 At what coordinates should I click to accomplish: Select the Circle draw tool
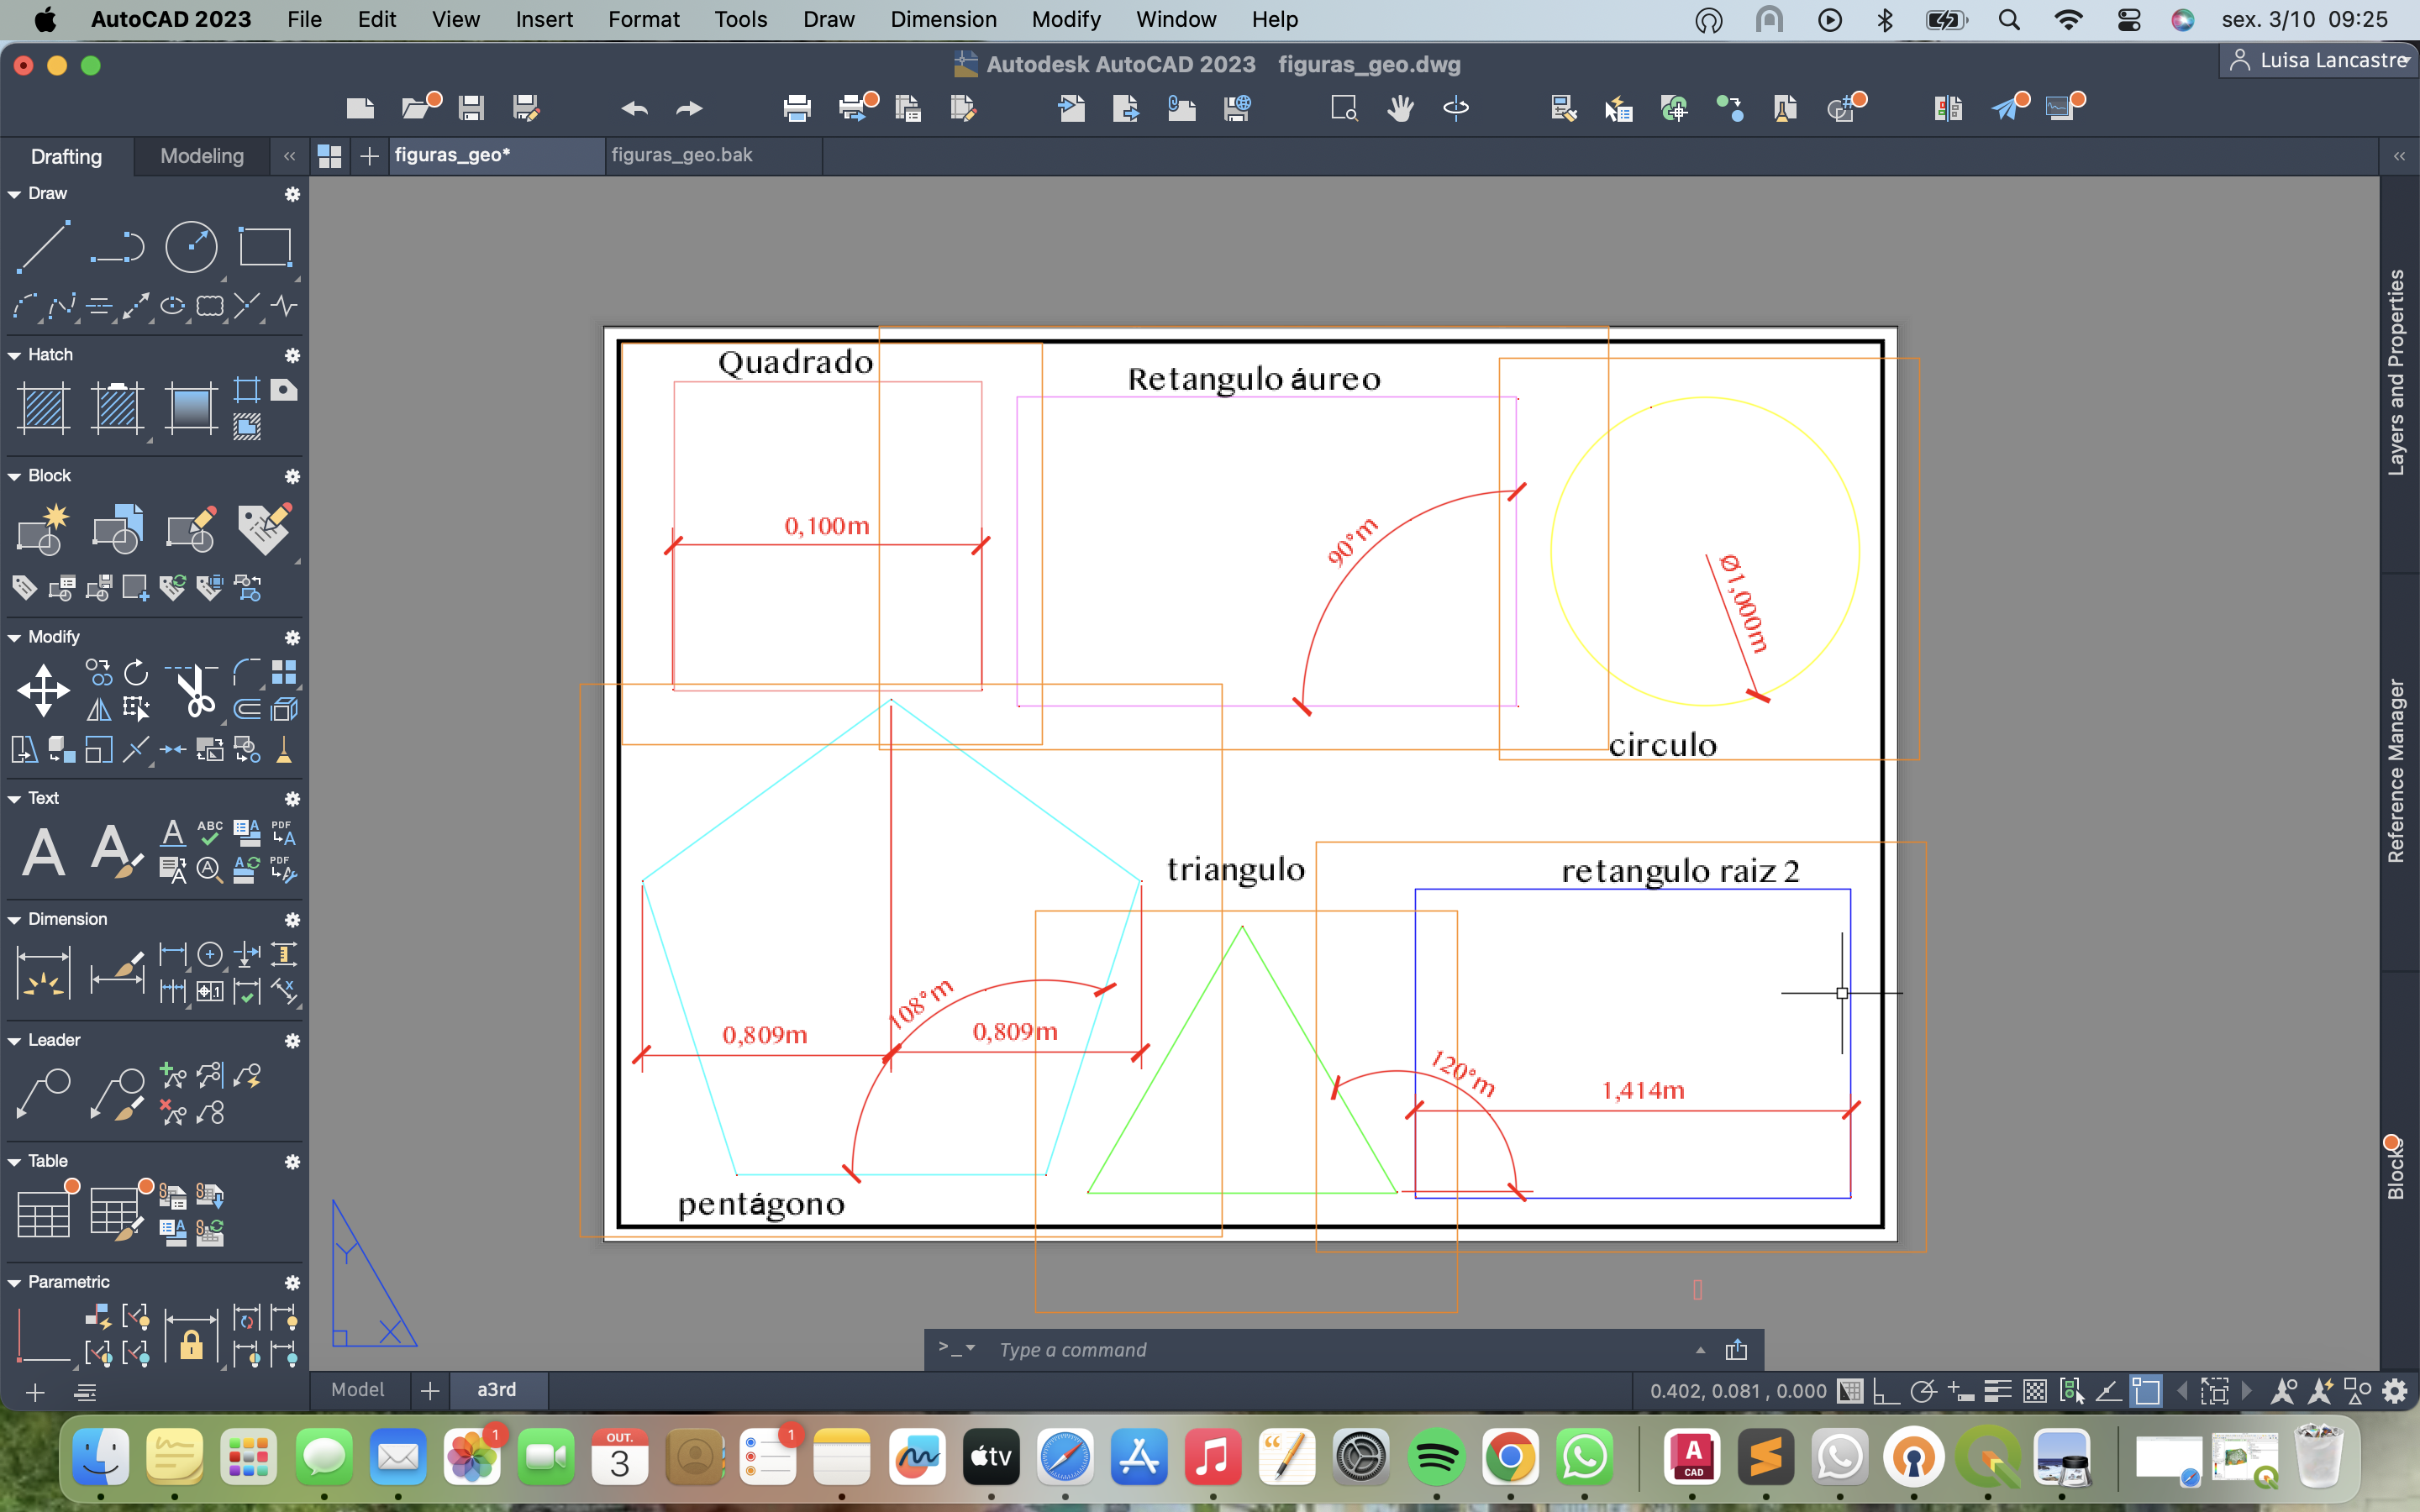(x=190, y=246)
